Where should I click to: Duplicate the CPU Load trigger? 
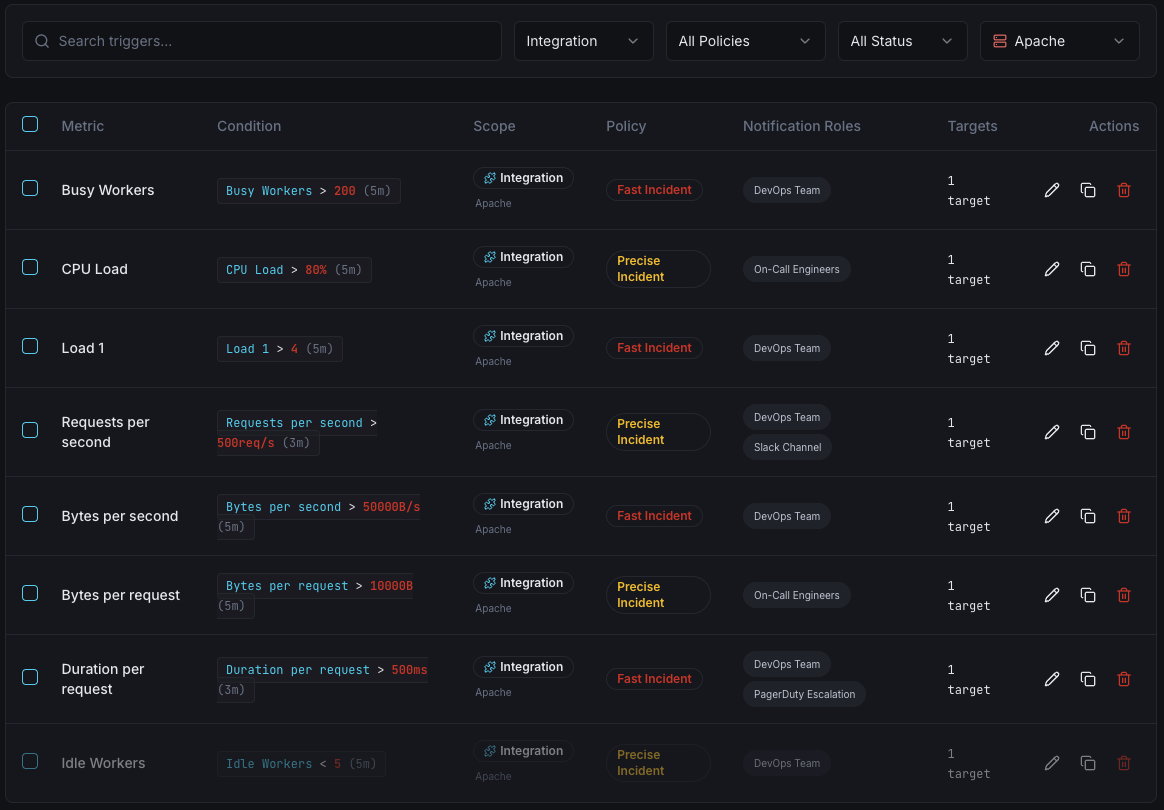[1088, 269]
